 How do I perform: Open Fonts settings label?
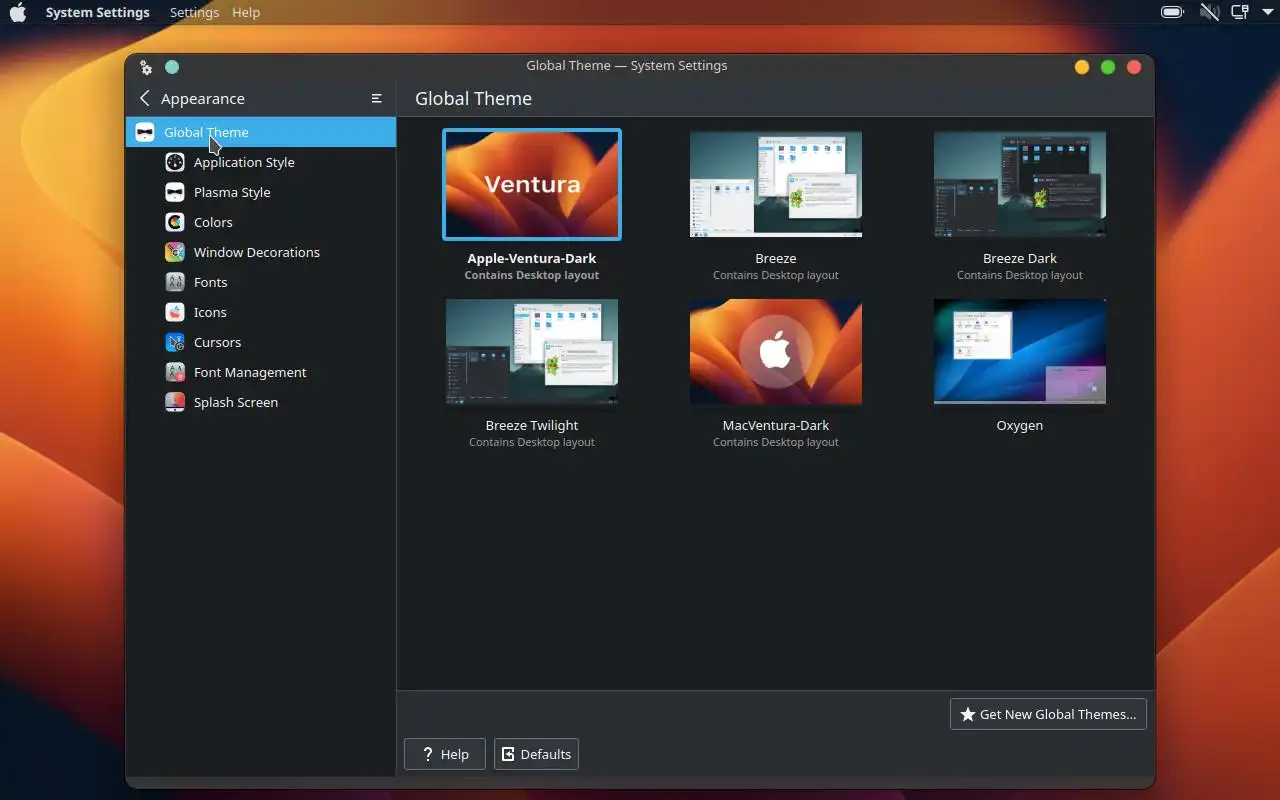(x=210, y=282)
